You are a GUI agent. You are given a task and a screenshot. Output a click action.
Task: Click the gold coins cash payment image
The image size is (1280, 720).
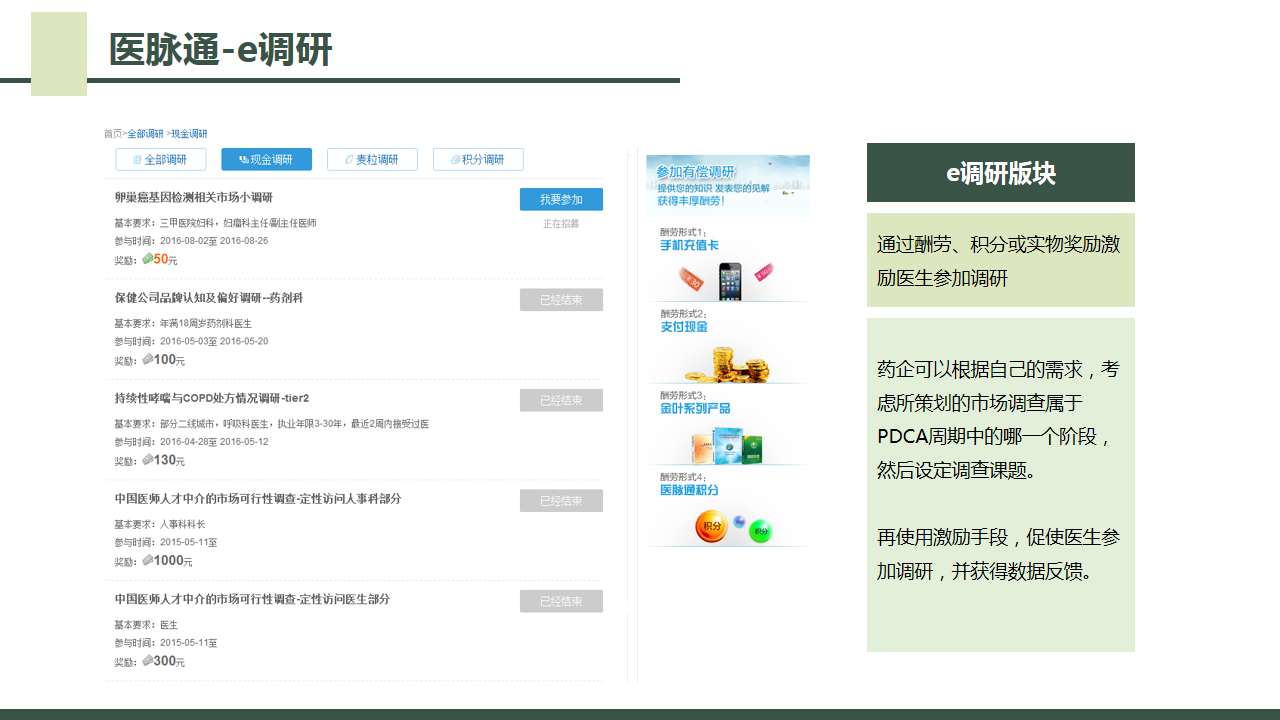(739, 363)
